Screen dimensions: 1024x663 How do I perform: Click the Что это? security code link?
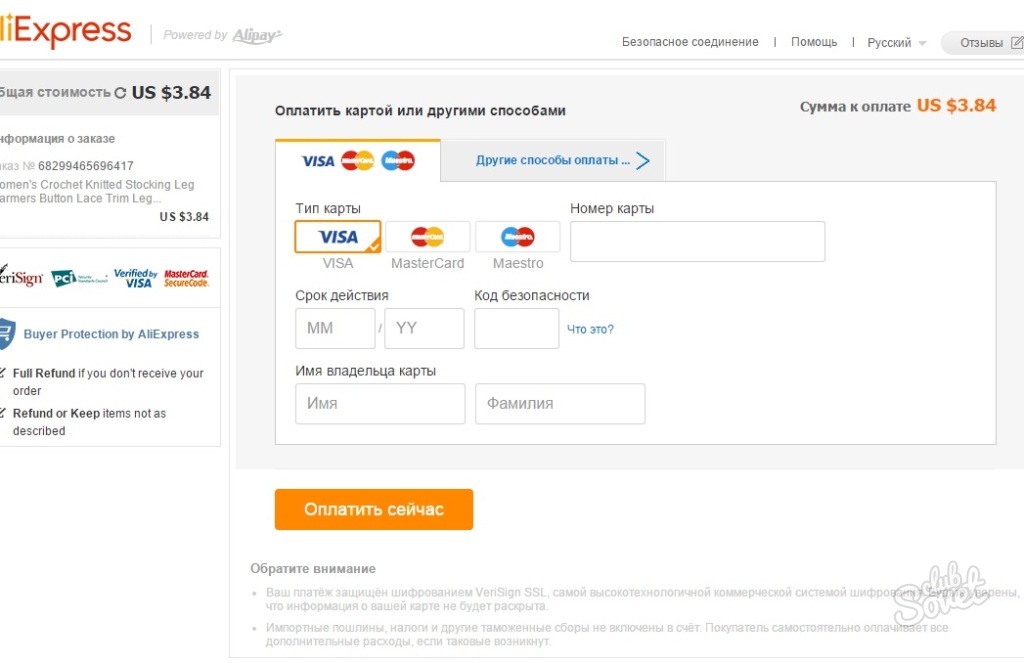[590, 329]
